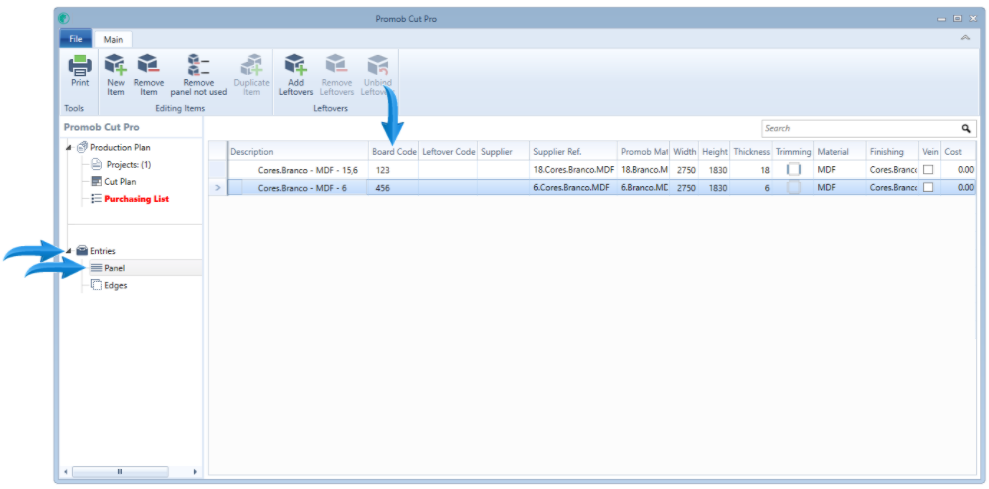Screen dimensions: 989x489
Task: Sort by the Thickness column header
Action: (751, 152)
